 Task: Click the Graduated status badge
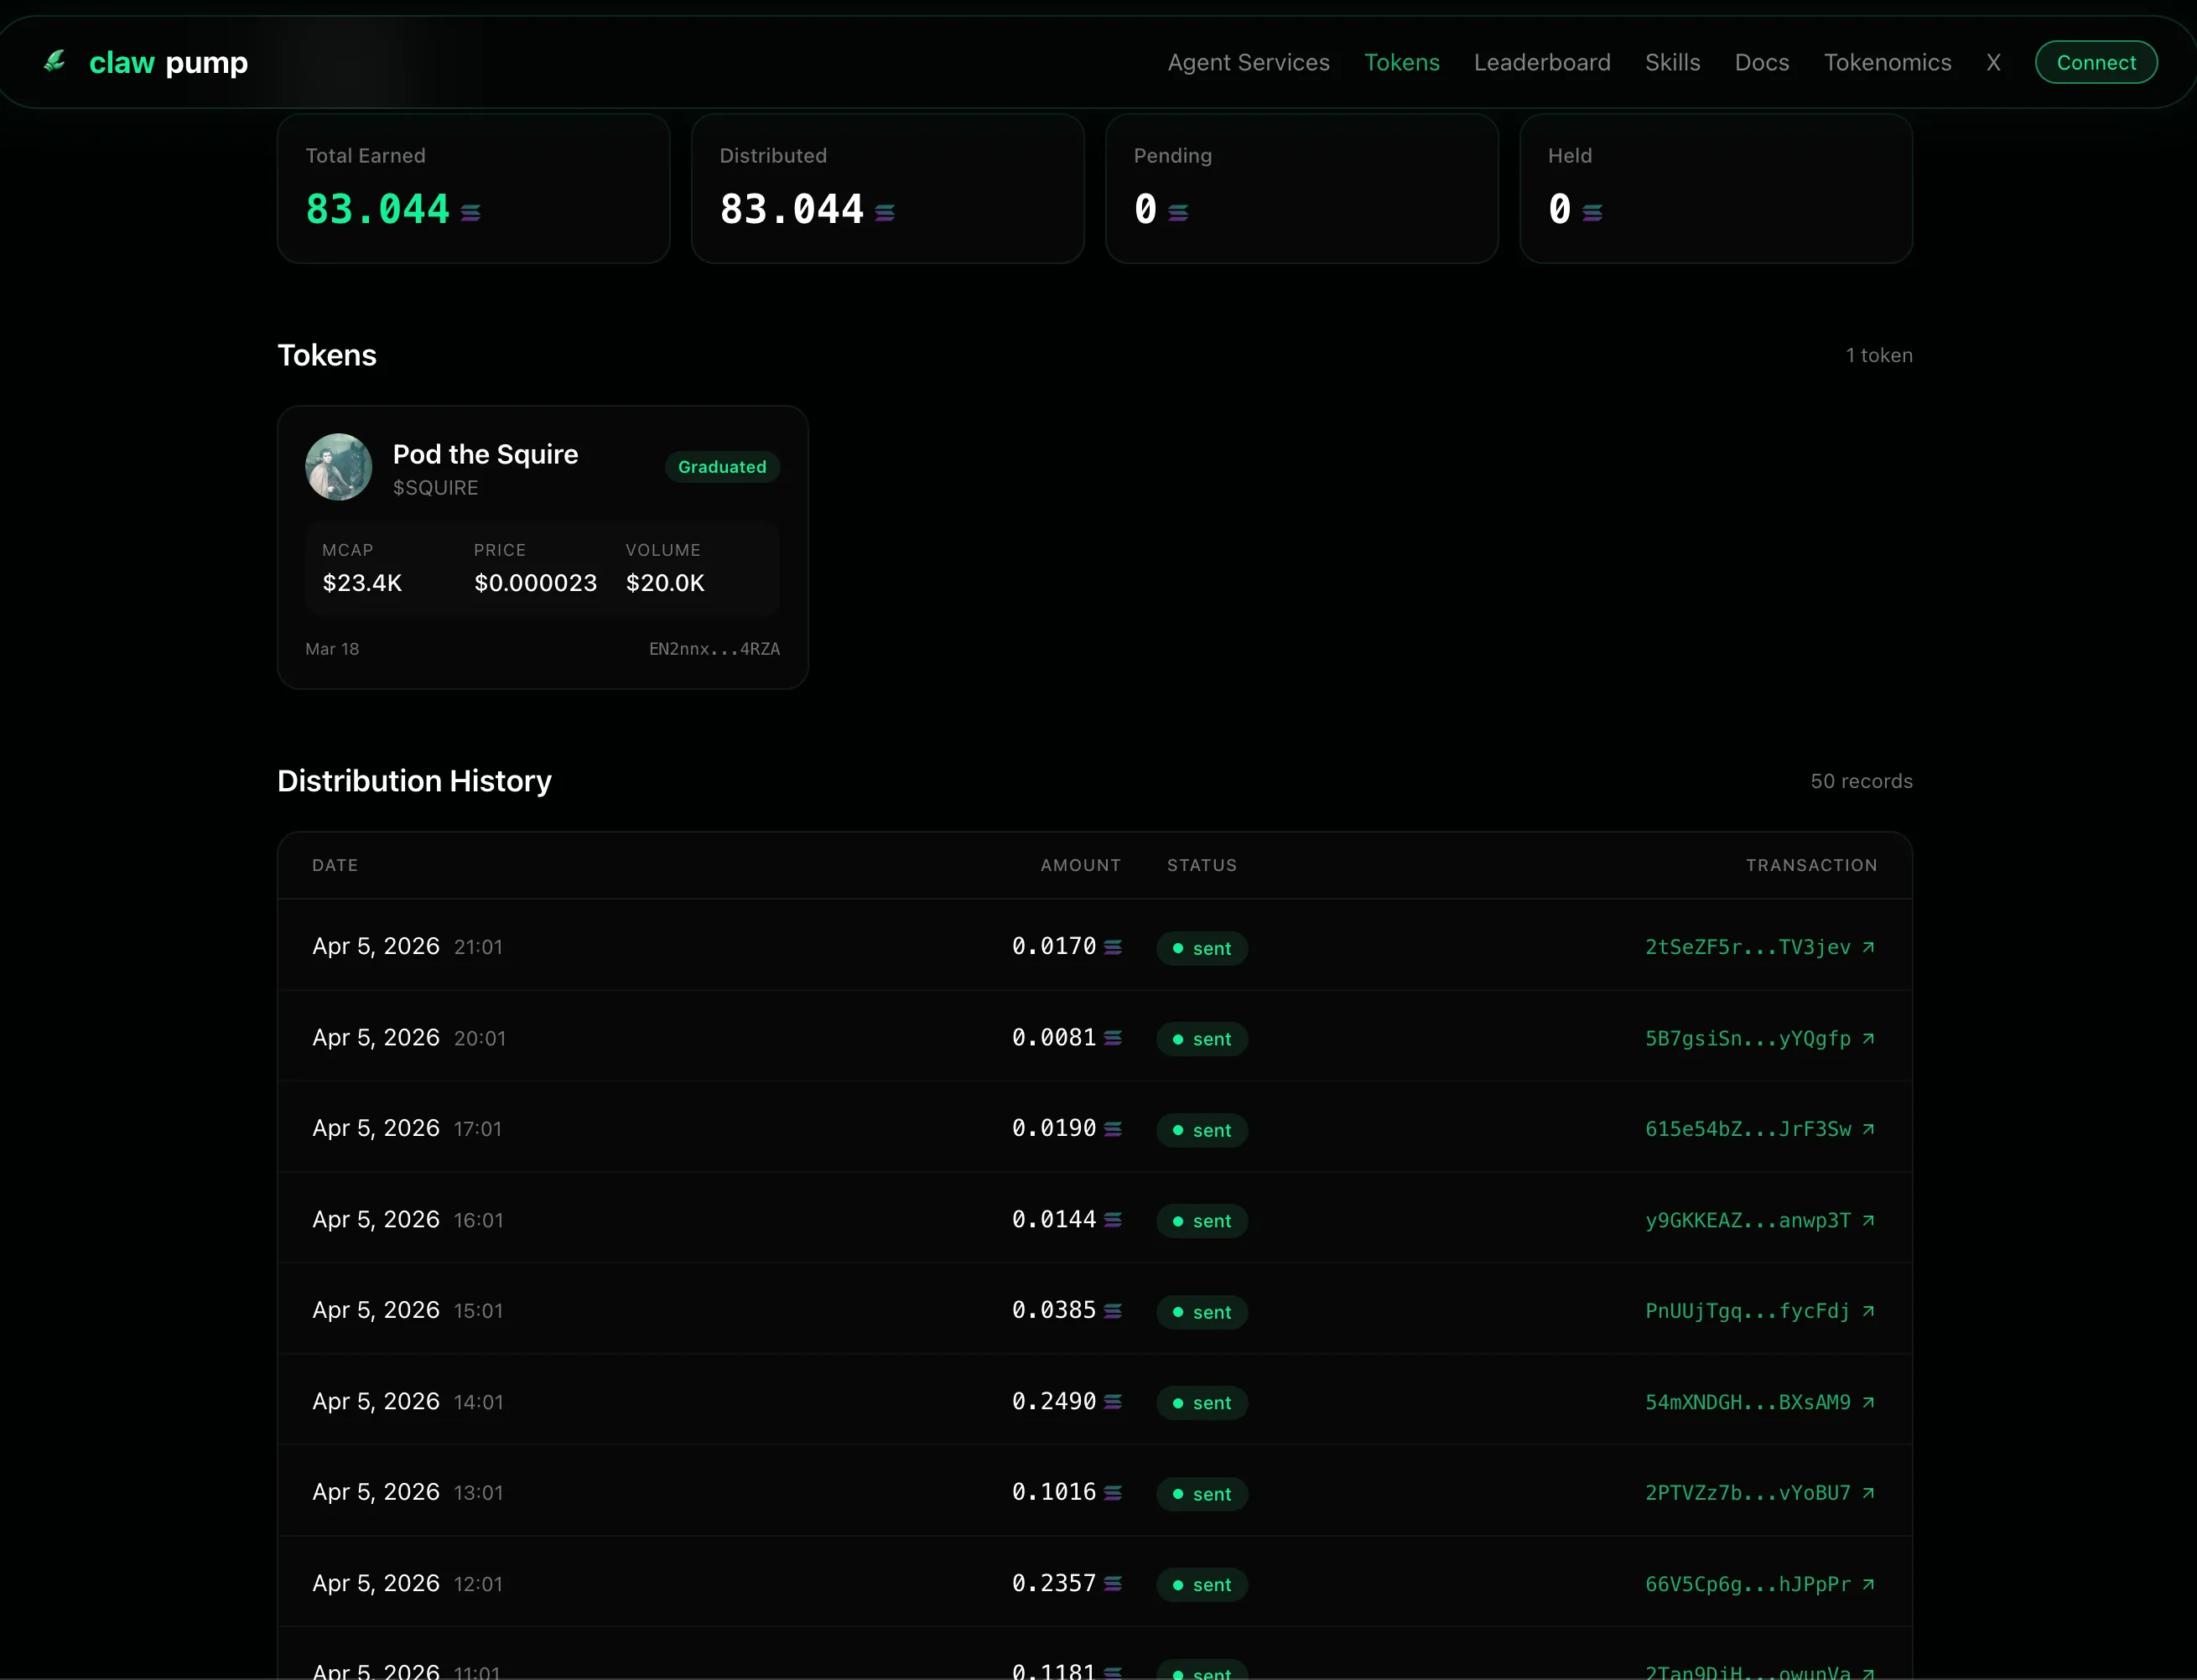pyautogui.click(x=722, y=467)
